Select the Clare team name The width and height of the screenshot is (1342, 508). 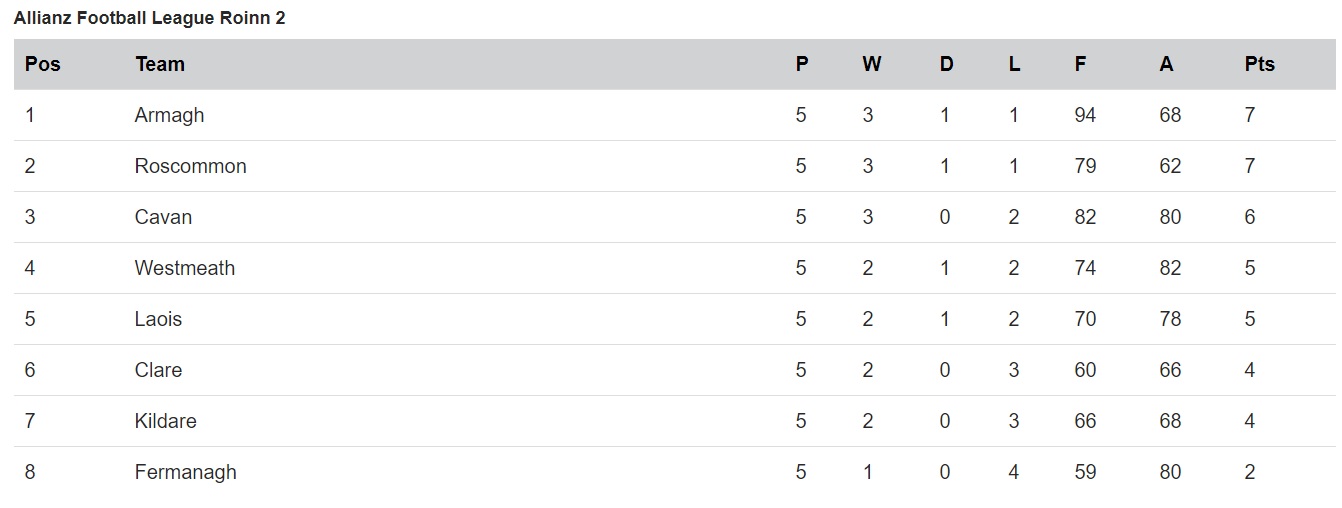coord(158,370)
